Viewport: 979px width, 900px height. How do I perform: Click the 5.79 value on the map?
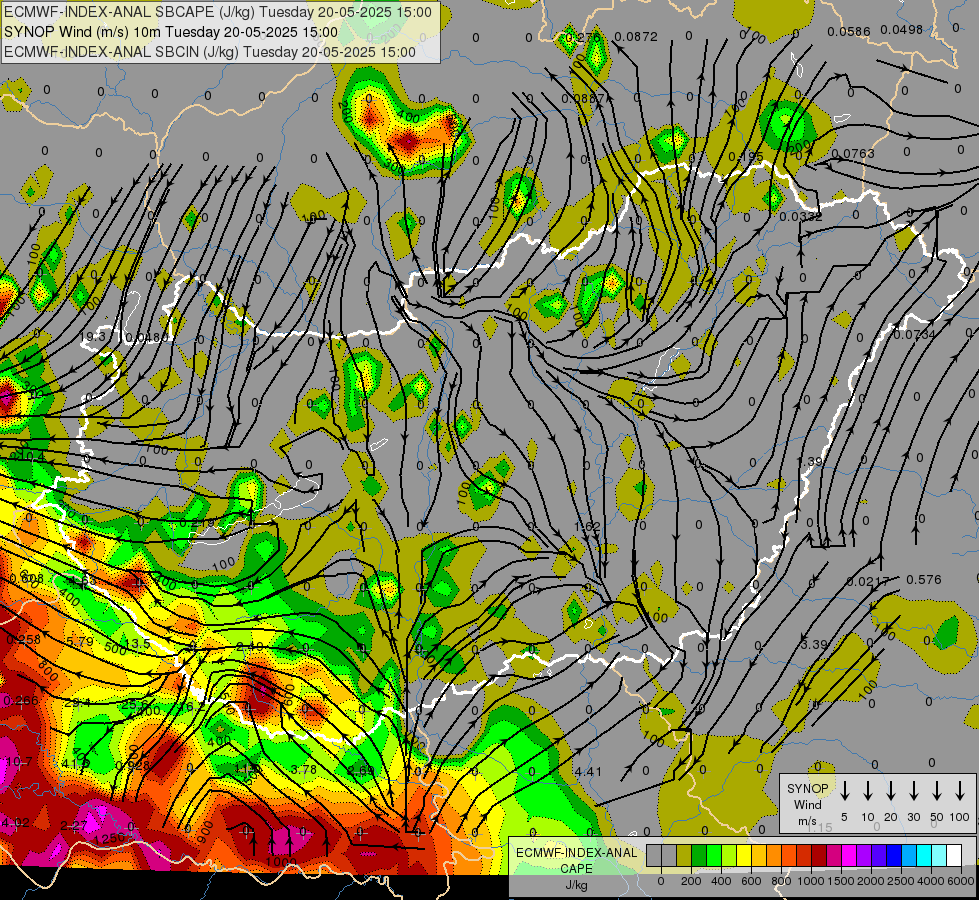pyautogui.click(x=79, y=641)
